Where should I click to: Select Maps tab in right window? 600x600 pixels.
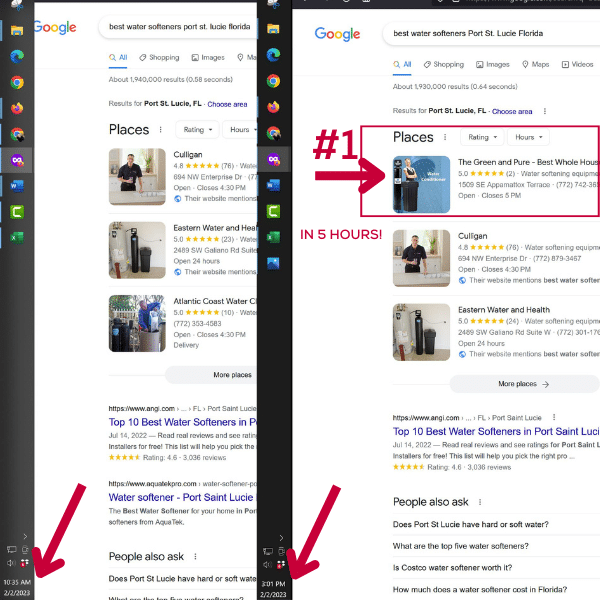536,65
